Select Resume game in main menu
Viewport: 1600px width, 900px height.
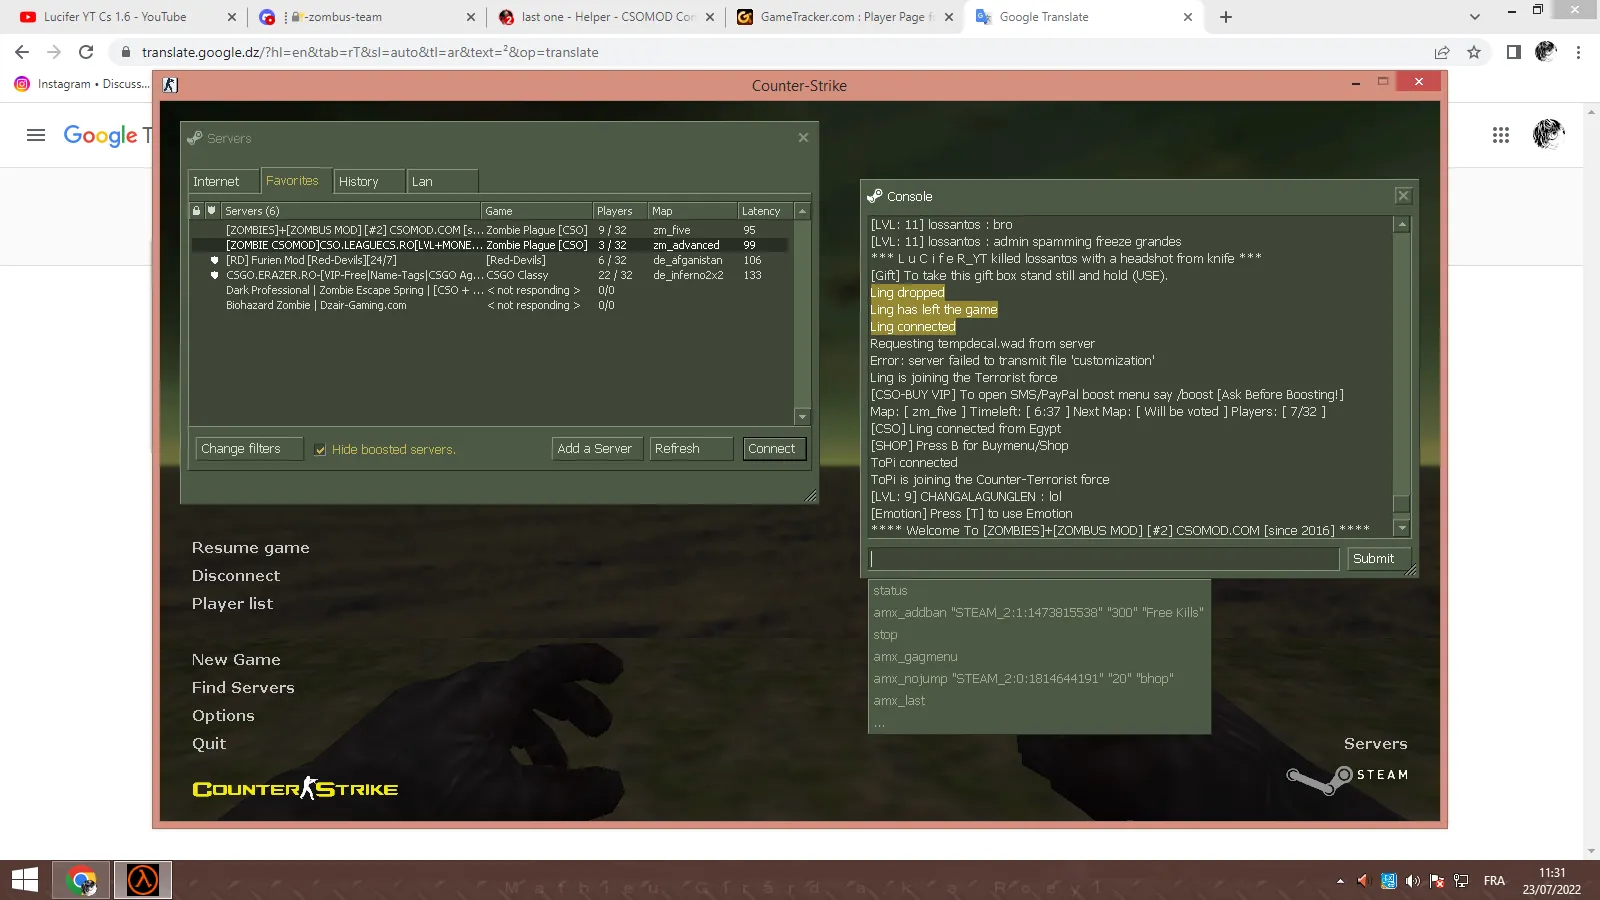251,548
